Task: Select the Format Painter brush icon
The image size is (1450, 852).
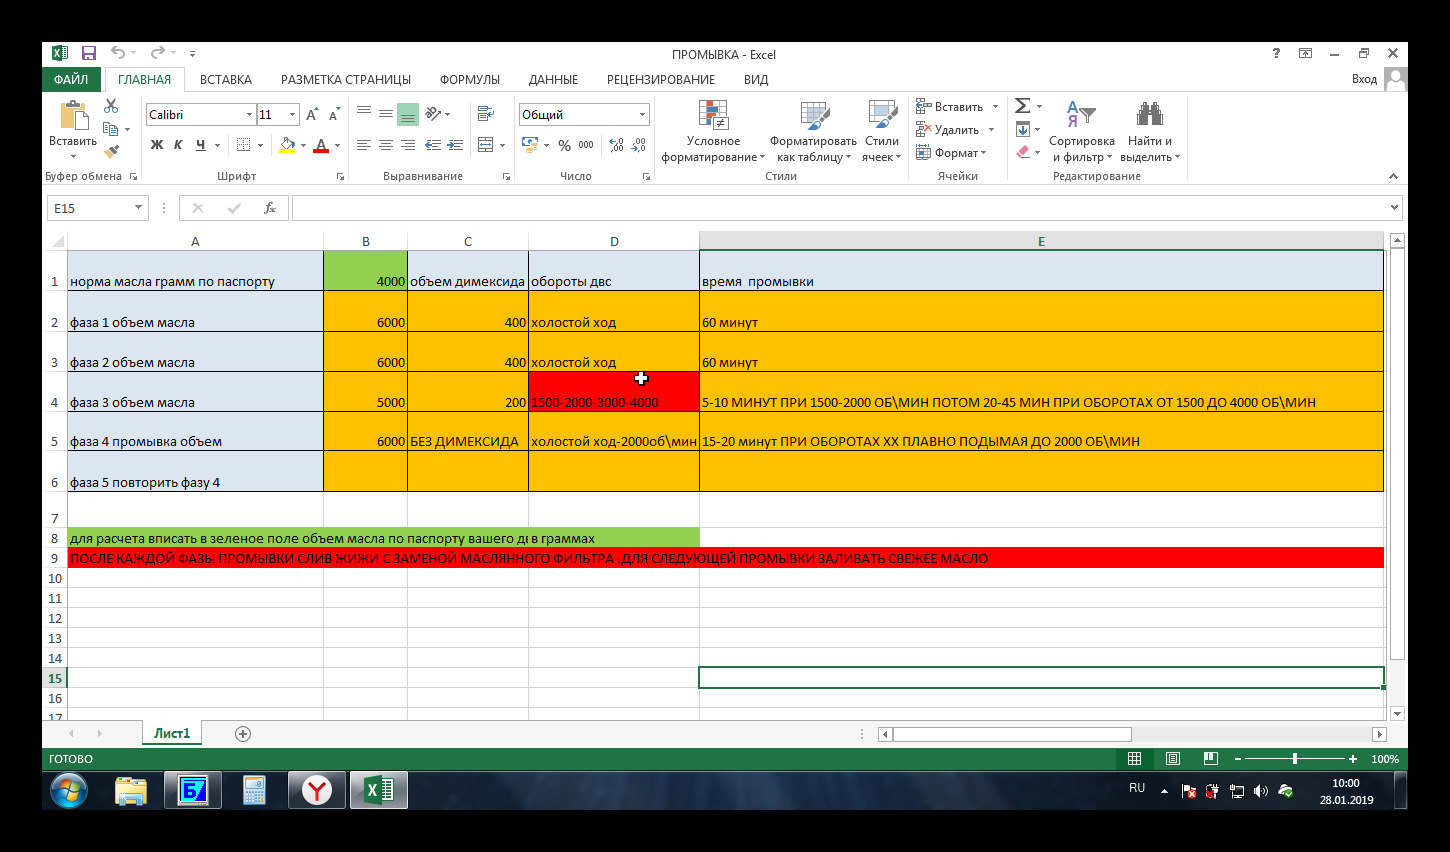Action: (111, 152)
